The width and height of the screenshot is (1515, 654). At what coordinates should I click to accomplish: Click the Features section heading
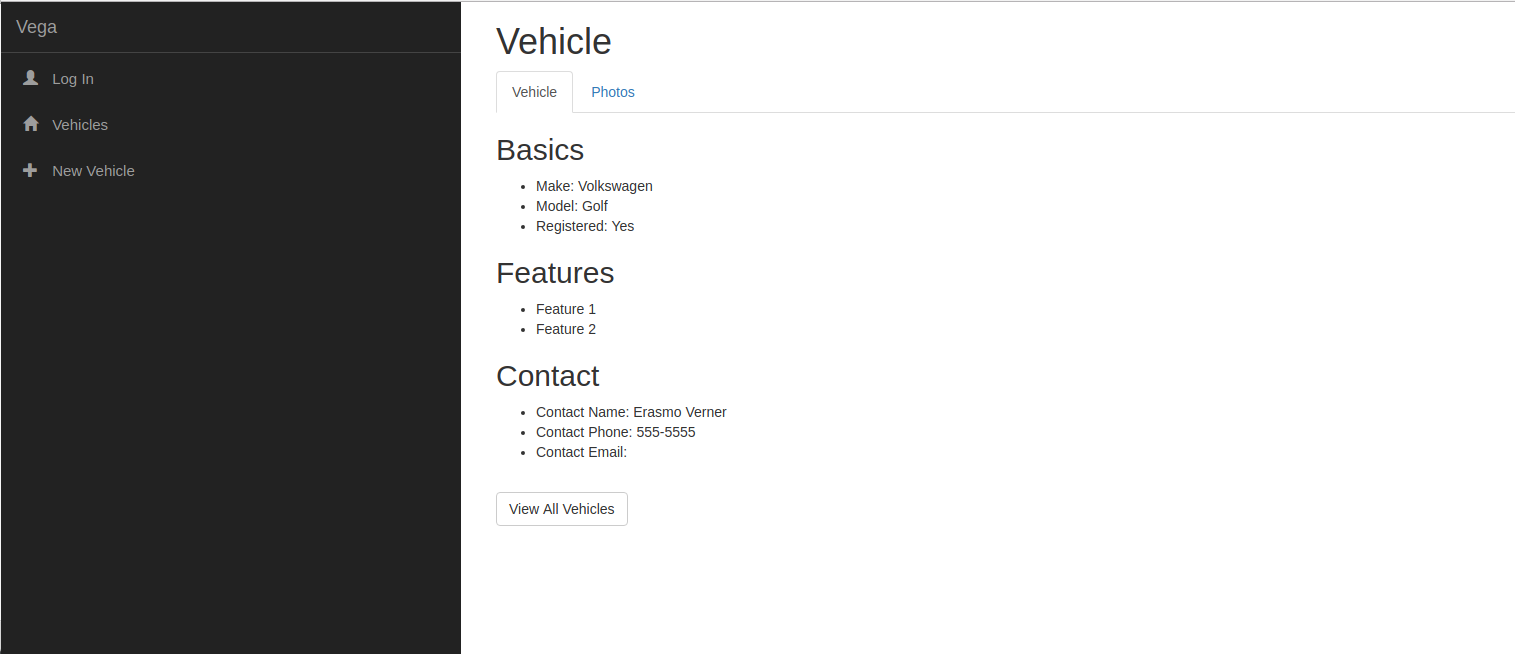pos(555,272)
